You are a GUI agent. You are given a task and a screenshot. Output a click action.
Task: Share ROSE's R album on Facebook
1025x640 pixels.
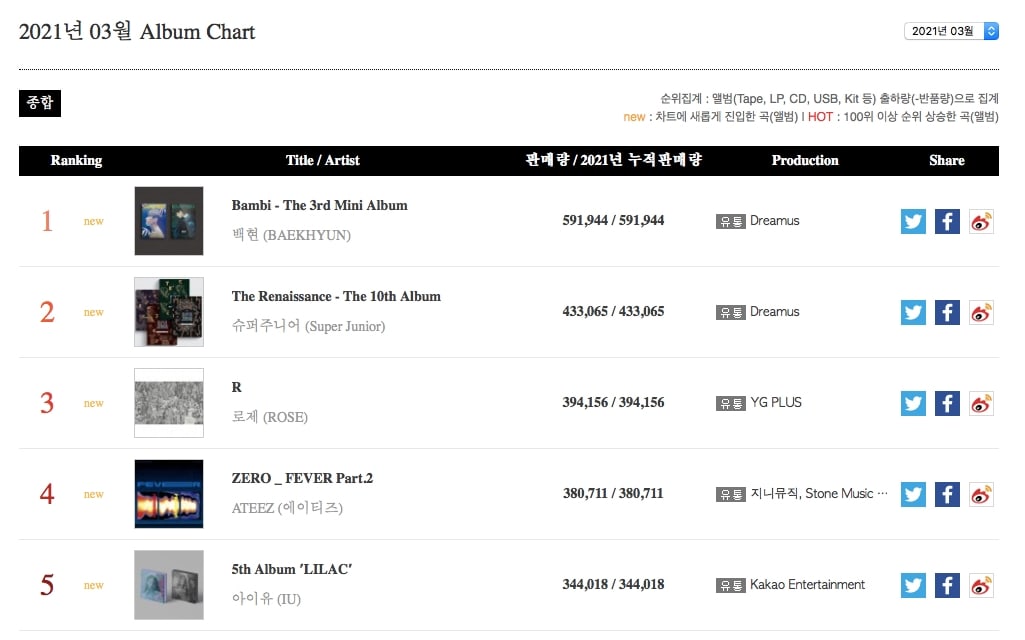coord(947,403)
